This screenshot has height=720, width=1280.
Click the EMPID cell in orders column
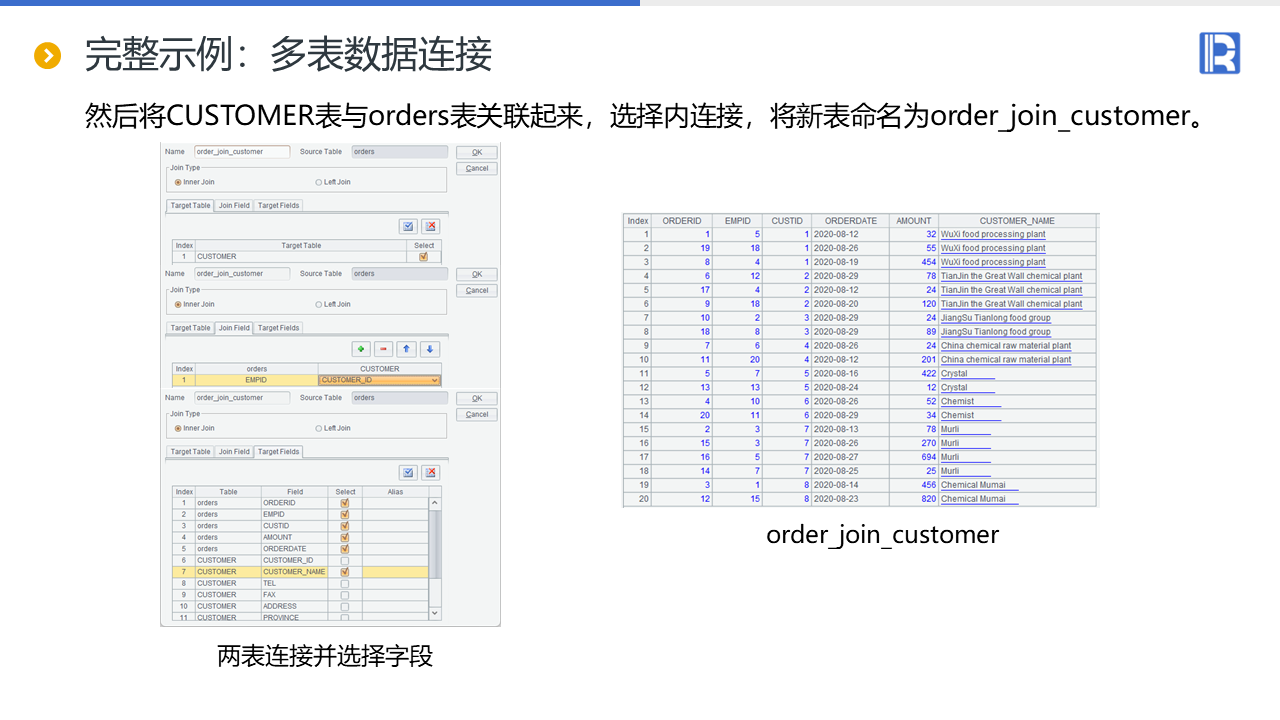click(x=256, y=381)
